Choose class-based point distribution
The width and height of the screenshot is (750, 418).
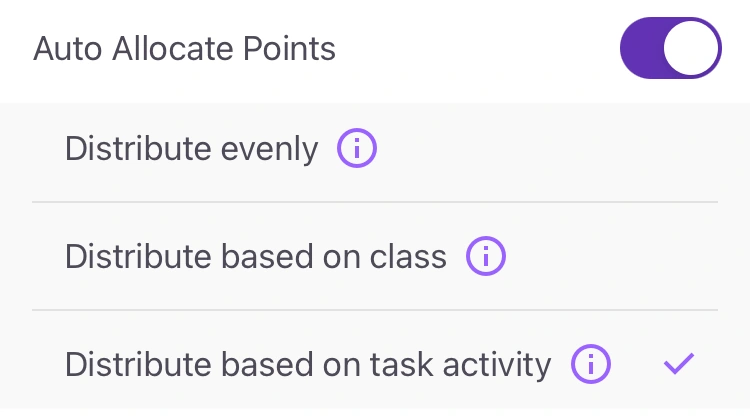click(x=255, y=258)
